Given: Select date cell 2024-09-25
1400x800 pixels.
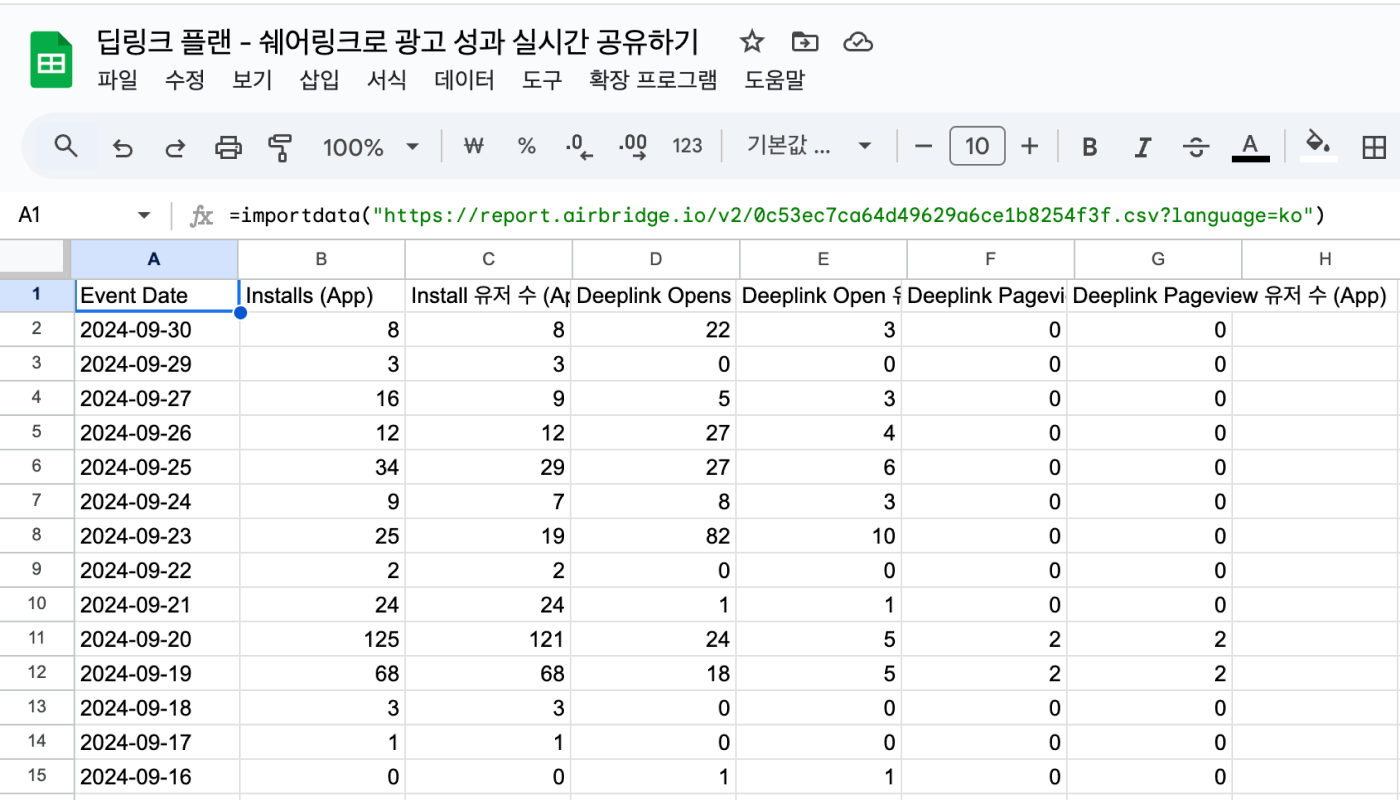Looking at the screenshot, I should click(156, 467).
